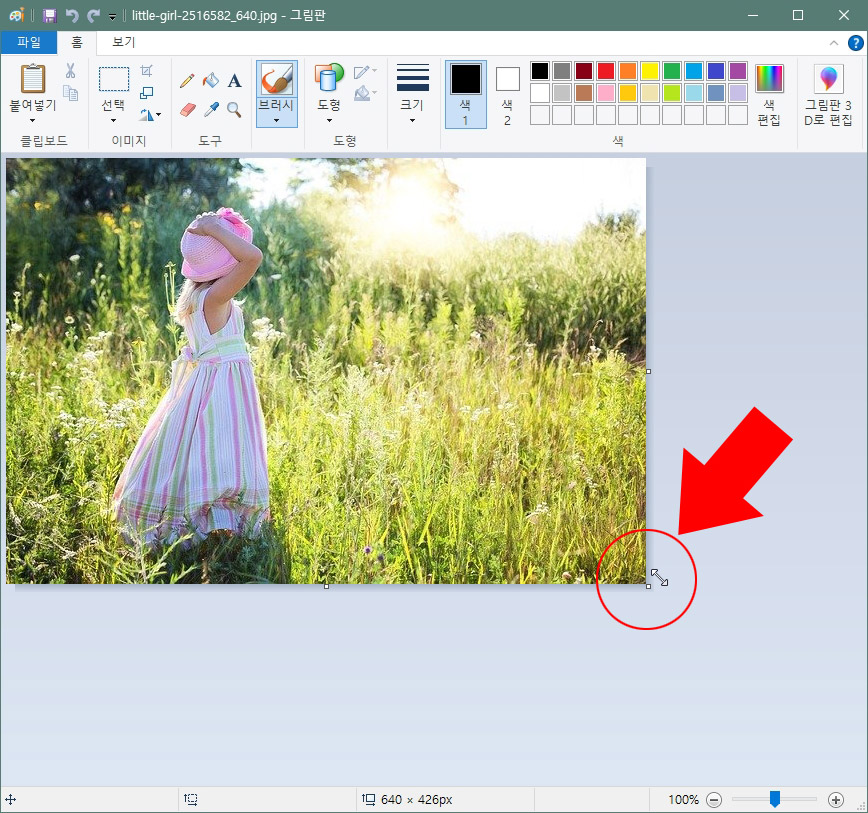Expand the 붙여넣기 dropdown arrow
Screen dimensions: 868x813
(x=33, y=120)
